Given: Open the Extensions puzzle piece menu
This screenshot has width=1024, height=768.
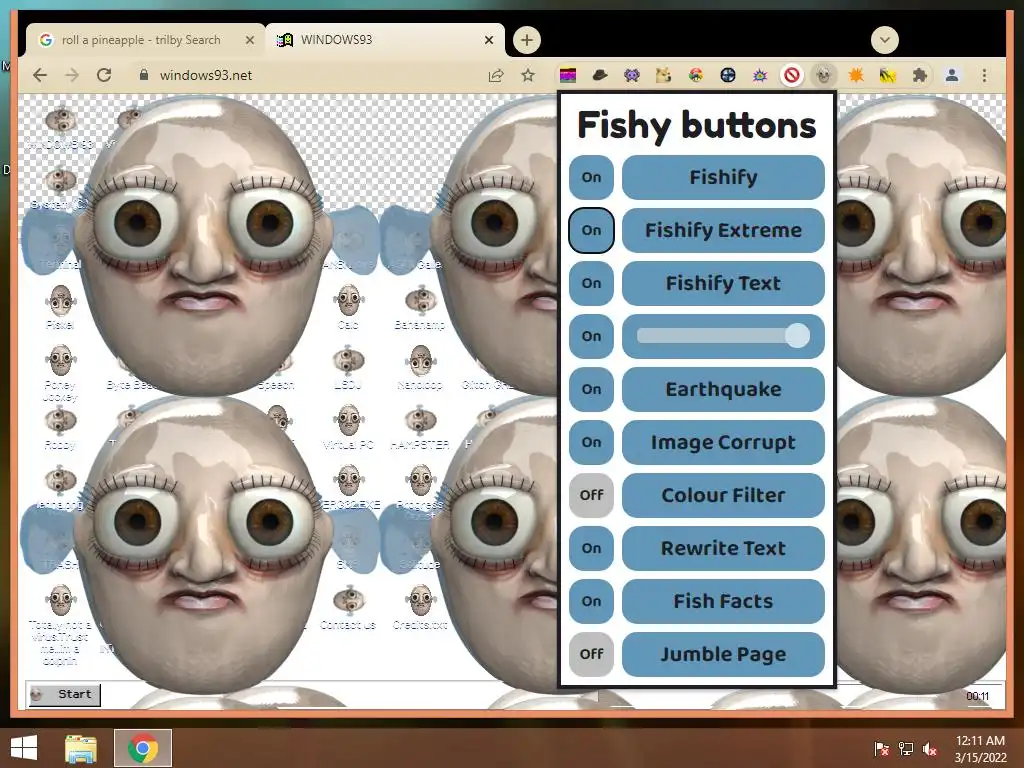Looking at the screenshot, I should pos(920,76).
